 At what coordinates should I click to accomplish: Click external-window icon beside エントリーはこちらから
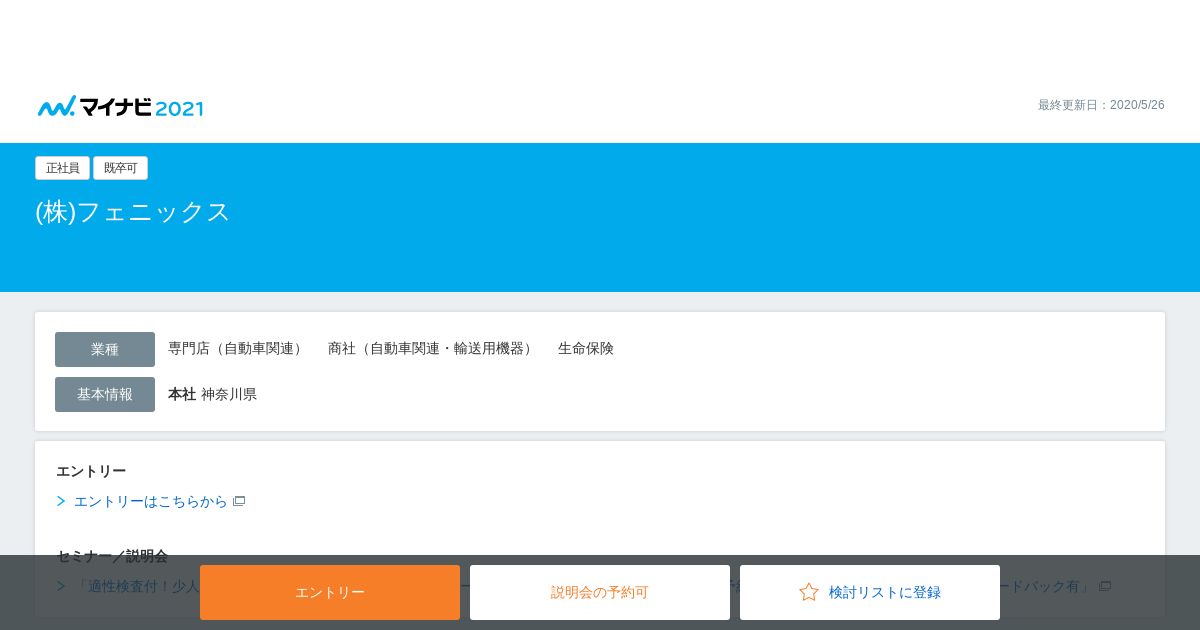(239, 501)
